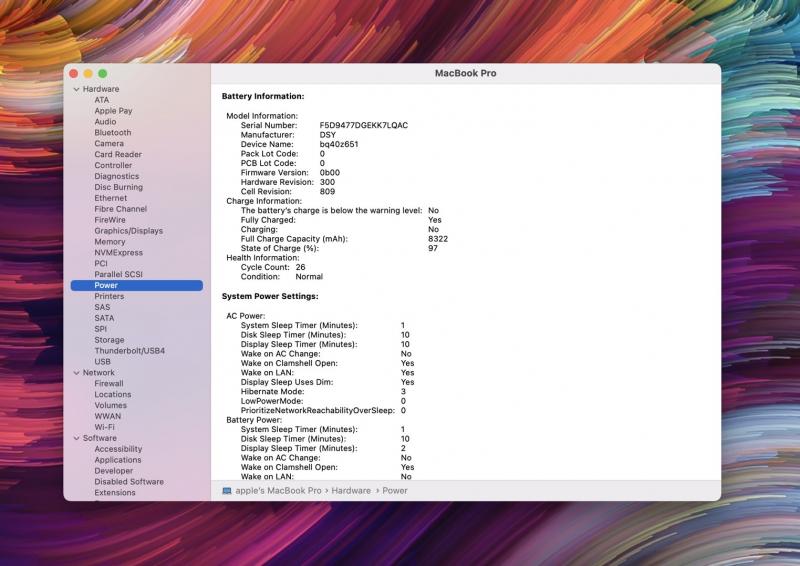Screen dimensions: 800x566
Task: Click the Hardware section label
Action: [x=101, y=89]
